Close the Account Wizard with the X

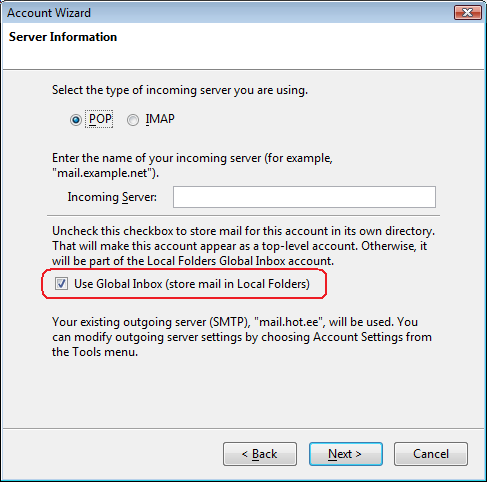(468, 13)
